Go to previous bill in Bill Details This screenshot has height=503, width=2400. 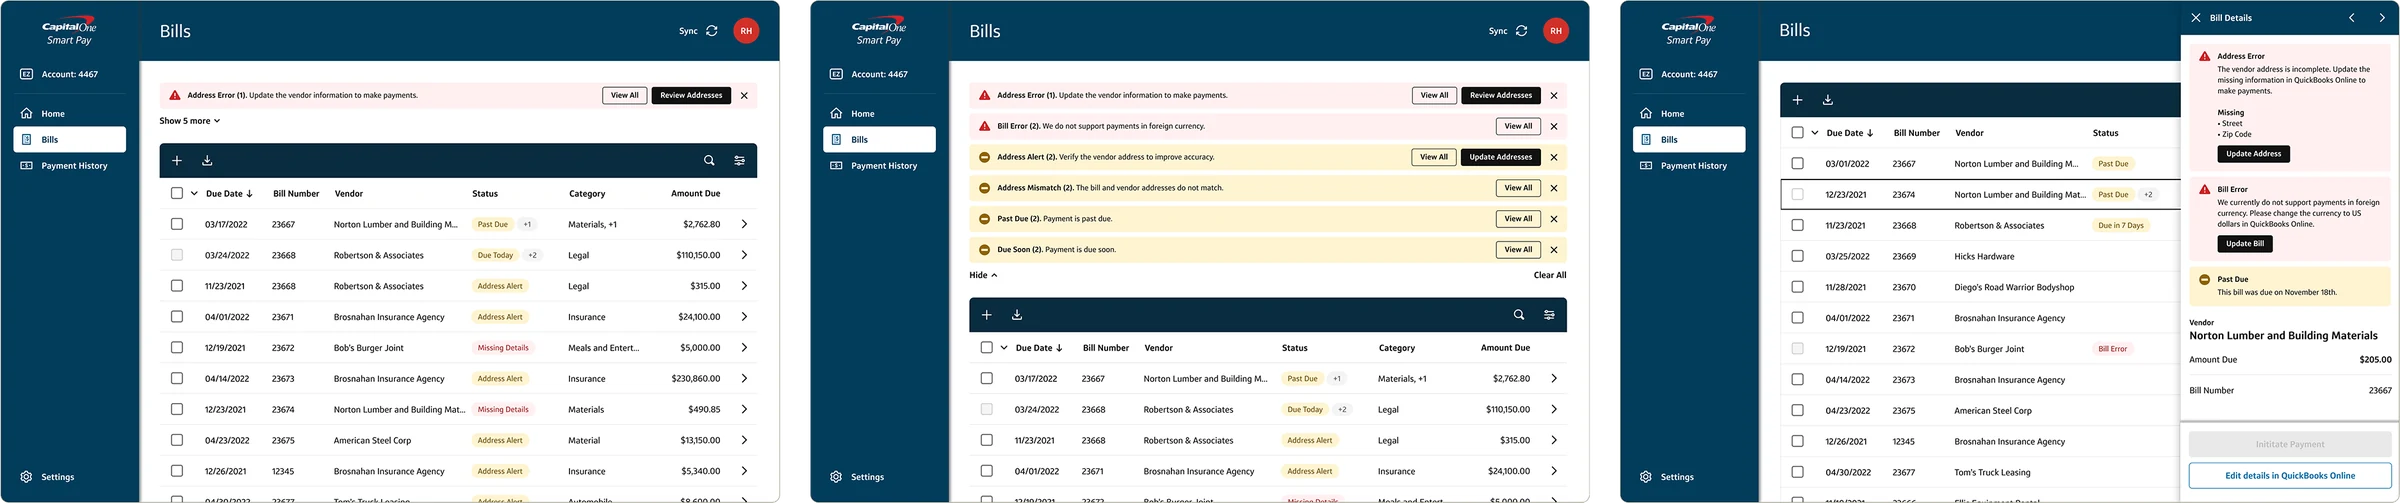pyautogui.click(x=2352, y=18)
